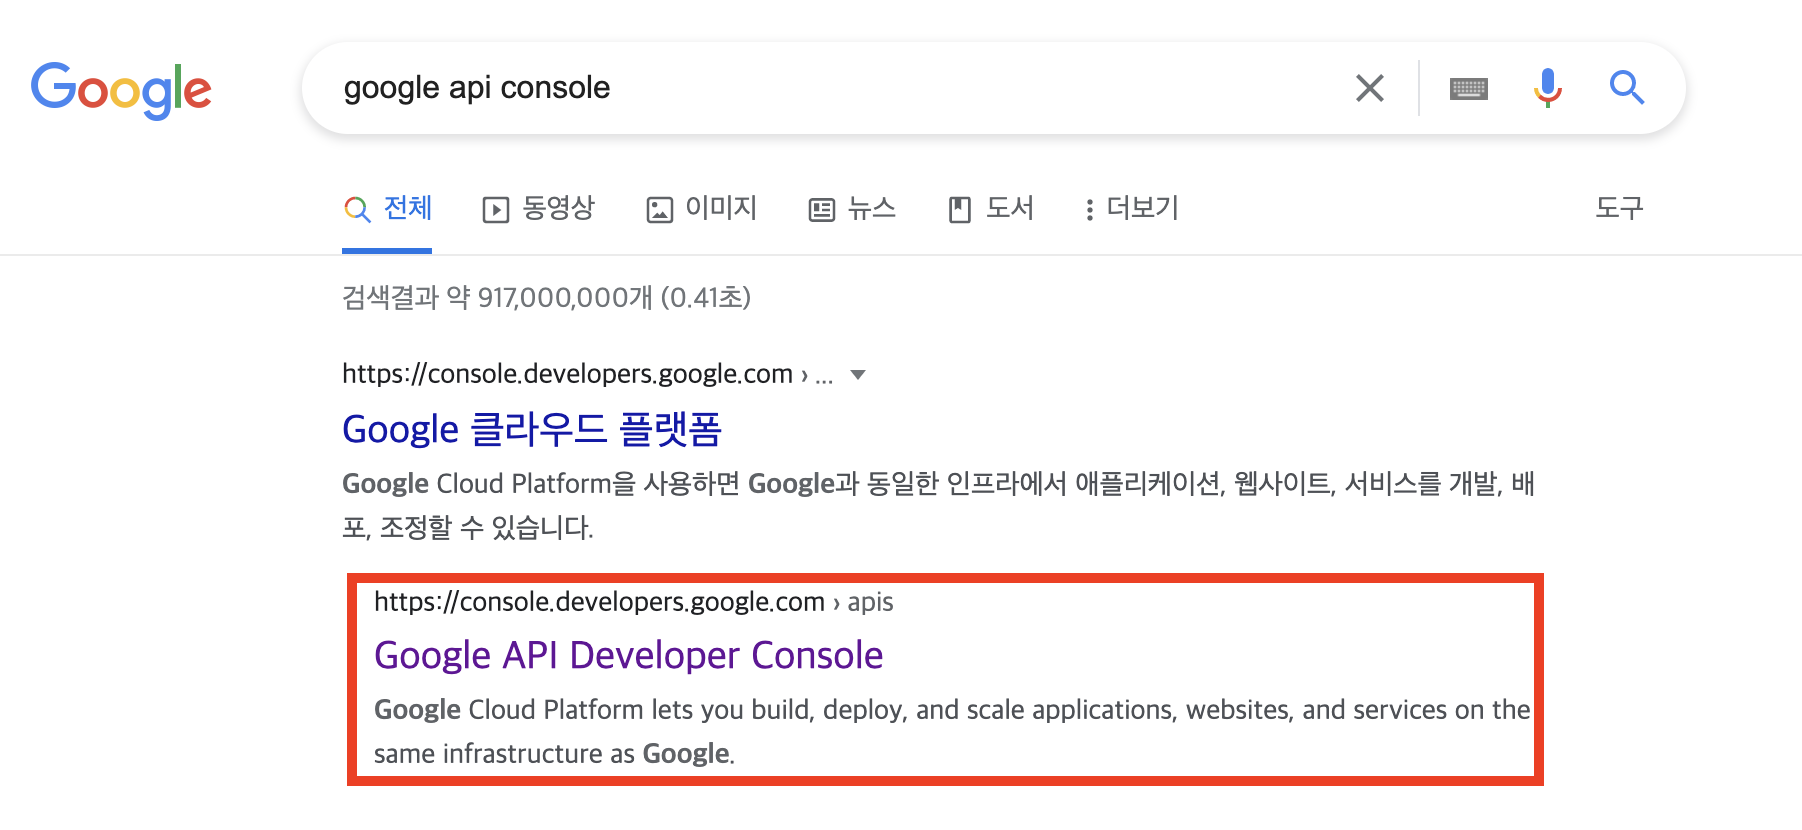Open the on-screen keyboard input tool
The width and height of the screenshot is (1802, 830).
pyautogui.click(x=1468, y=89)
